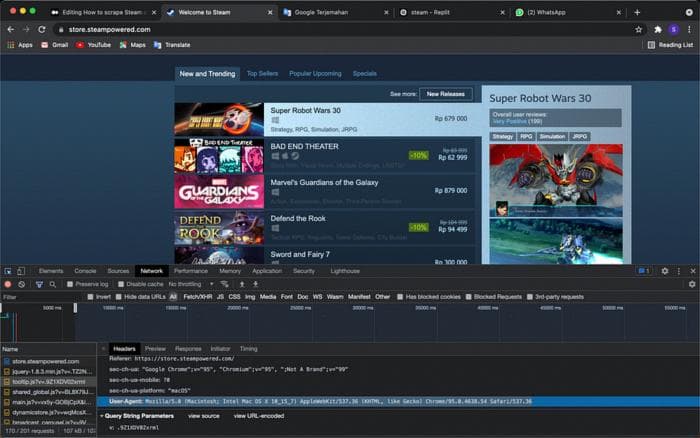Click the JRPG tag button
Viewport: 700px width, 438px height.
tap(579, 137)
